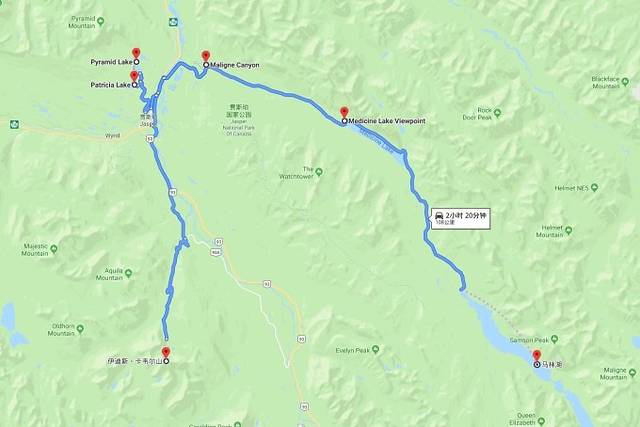Screen dimensions: 640x427
Task: Open the Helmet Mountain marker
Action: point(568,231)
